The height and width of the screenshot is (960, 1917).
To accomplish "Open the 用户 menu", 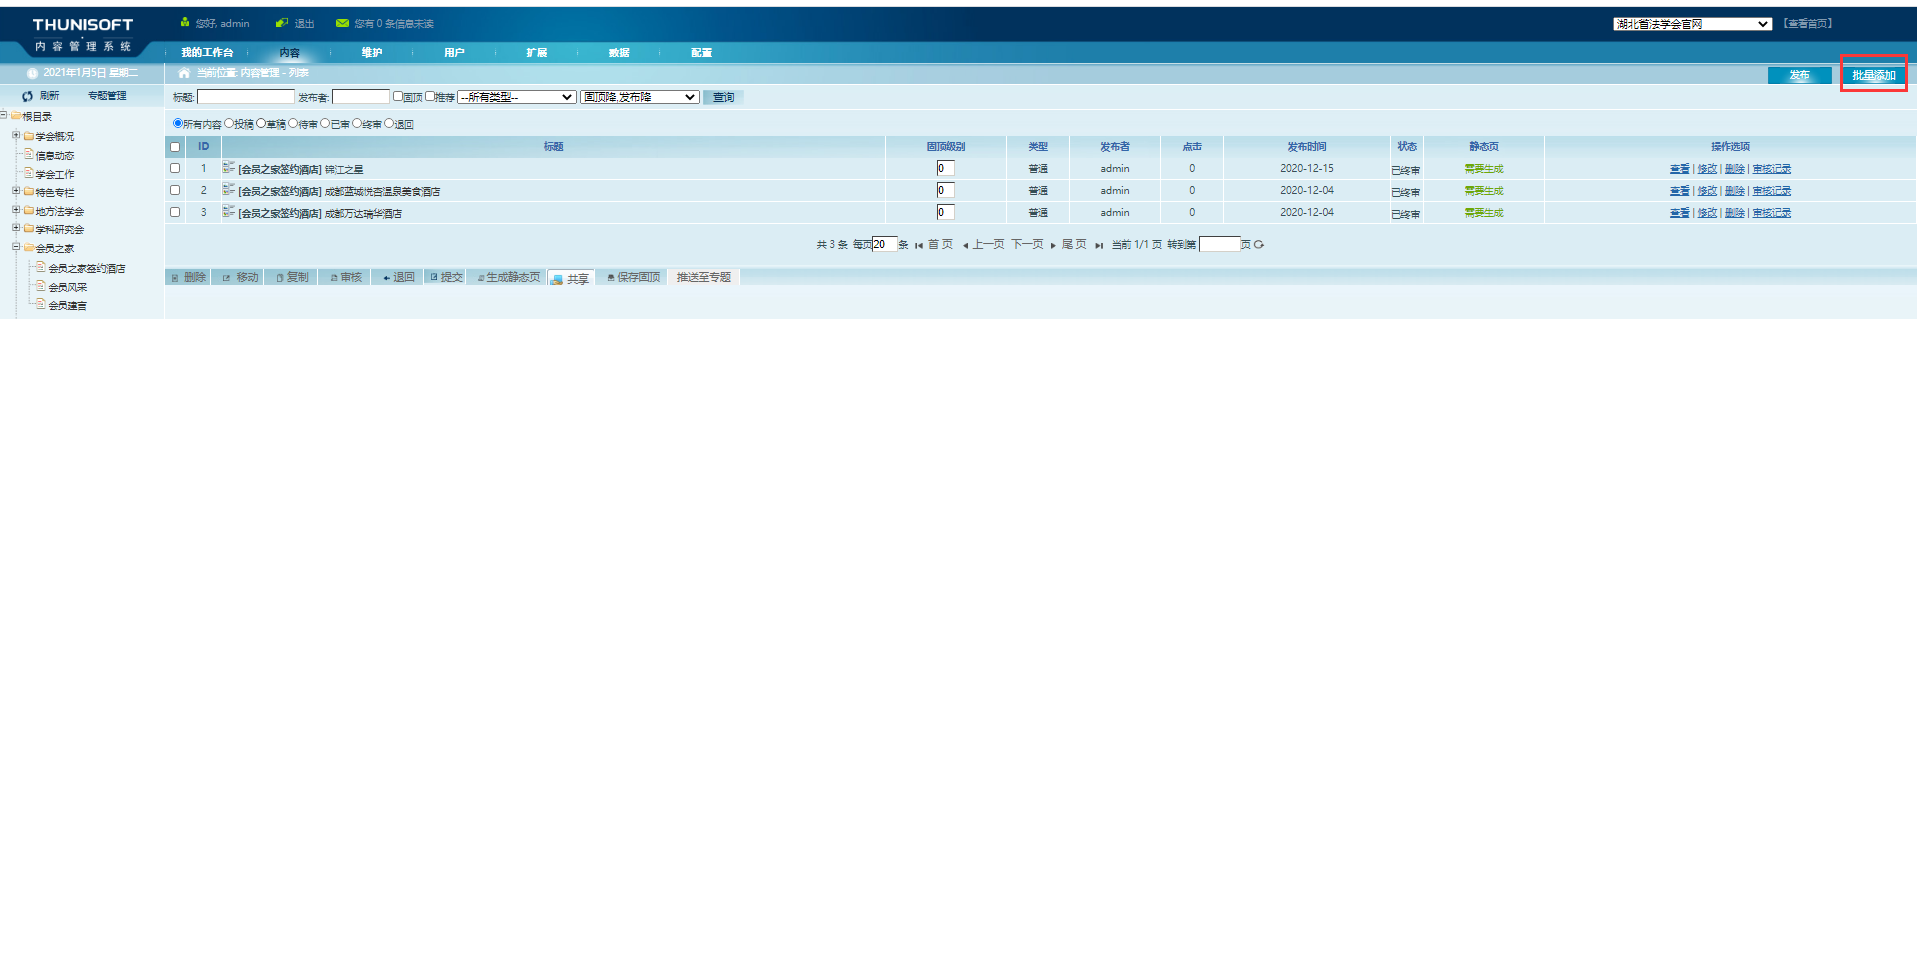I will 454,52.
